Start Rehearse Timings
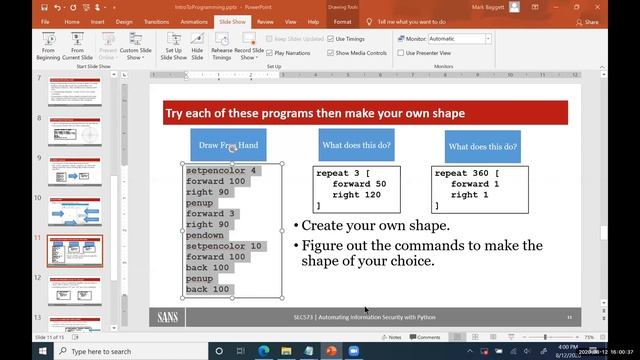640x360 pixels. click(222, 47)
